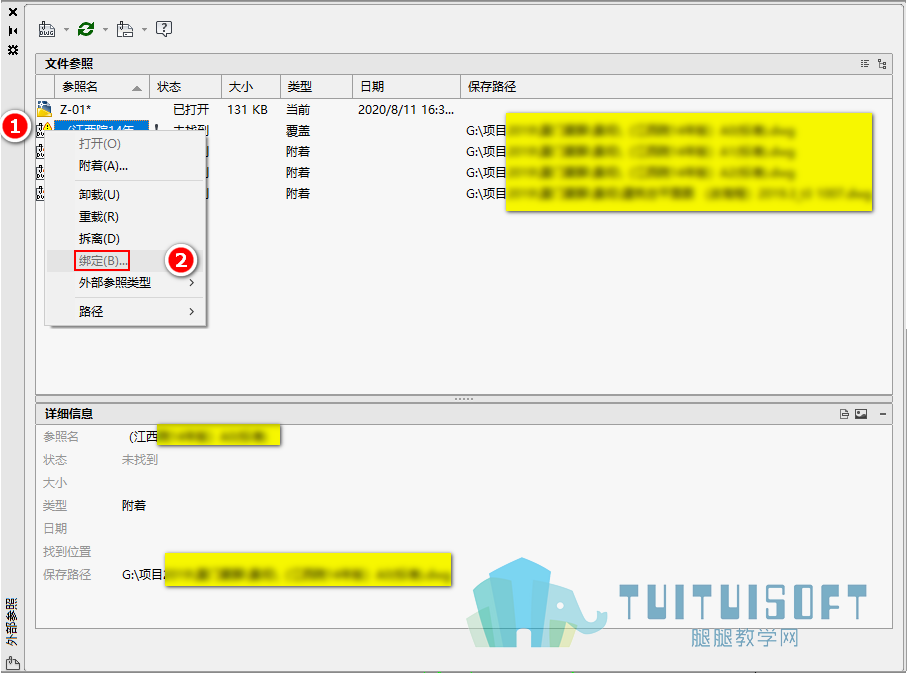
Task: Open dropdown arrow next to Refresh
Action: coord(105,30)
